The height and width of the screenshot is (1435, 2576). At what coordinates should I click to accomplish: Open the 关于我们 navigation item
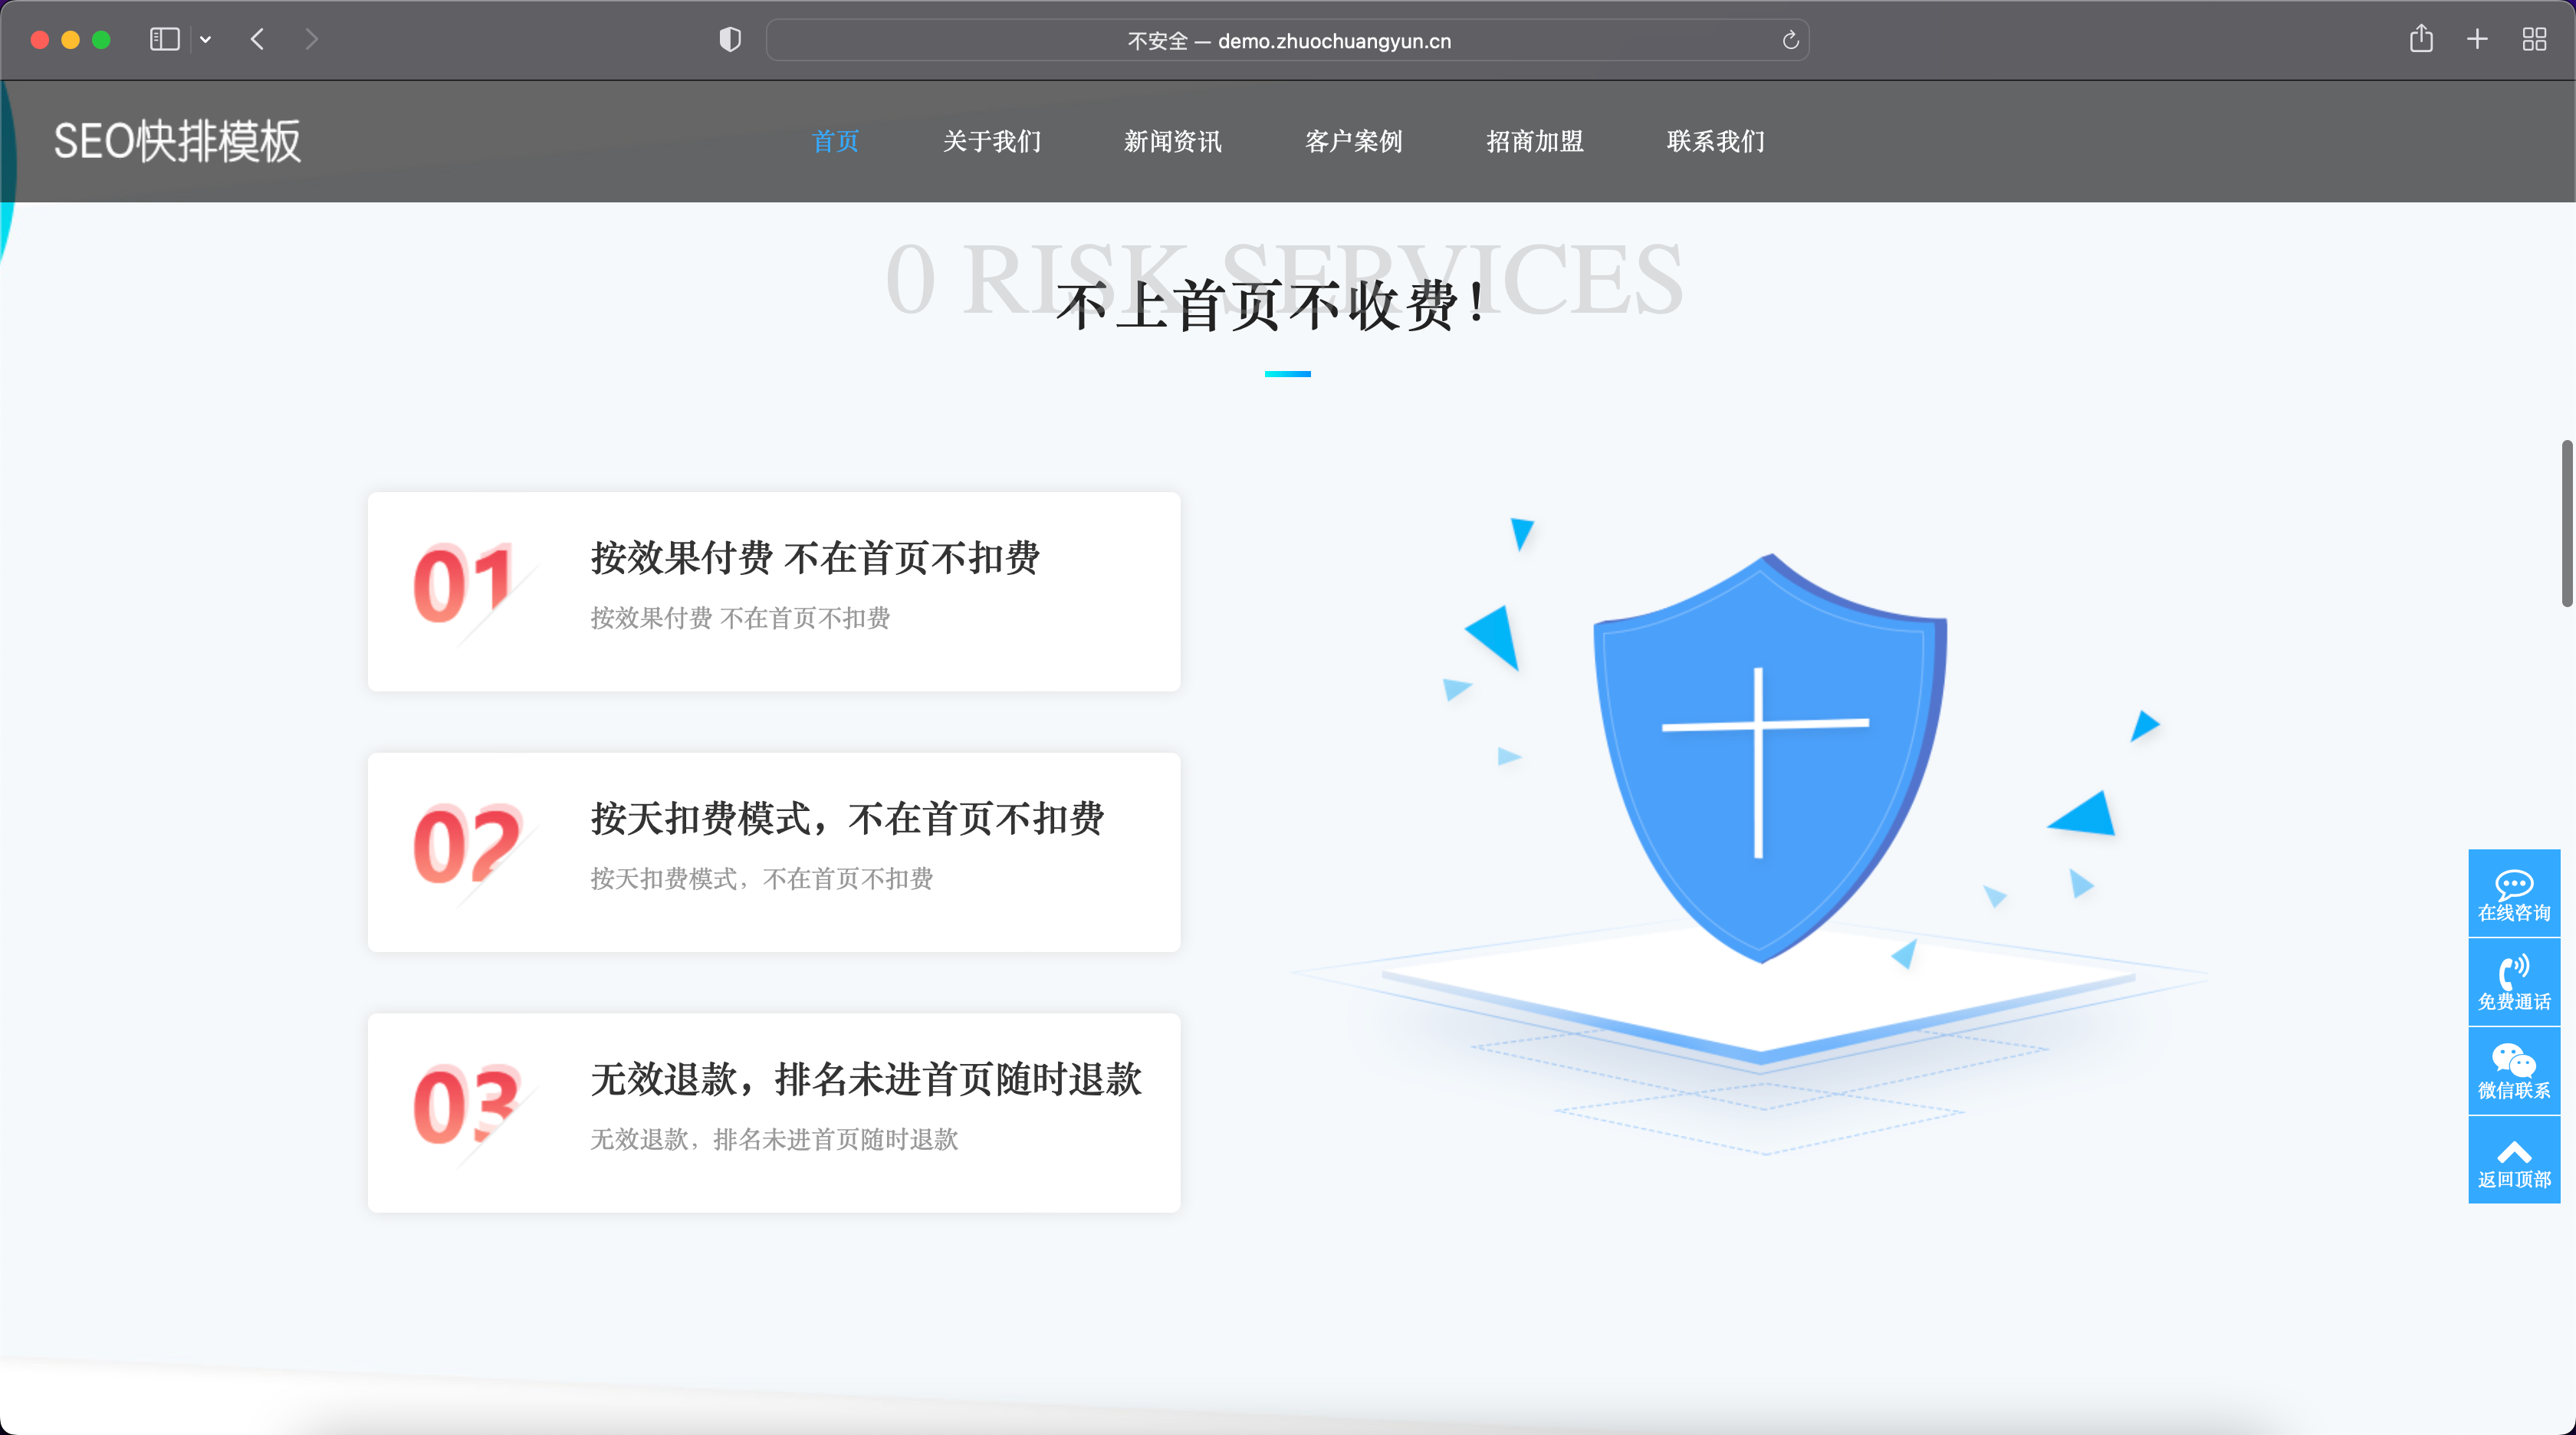[992, 141]
